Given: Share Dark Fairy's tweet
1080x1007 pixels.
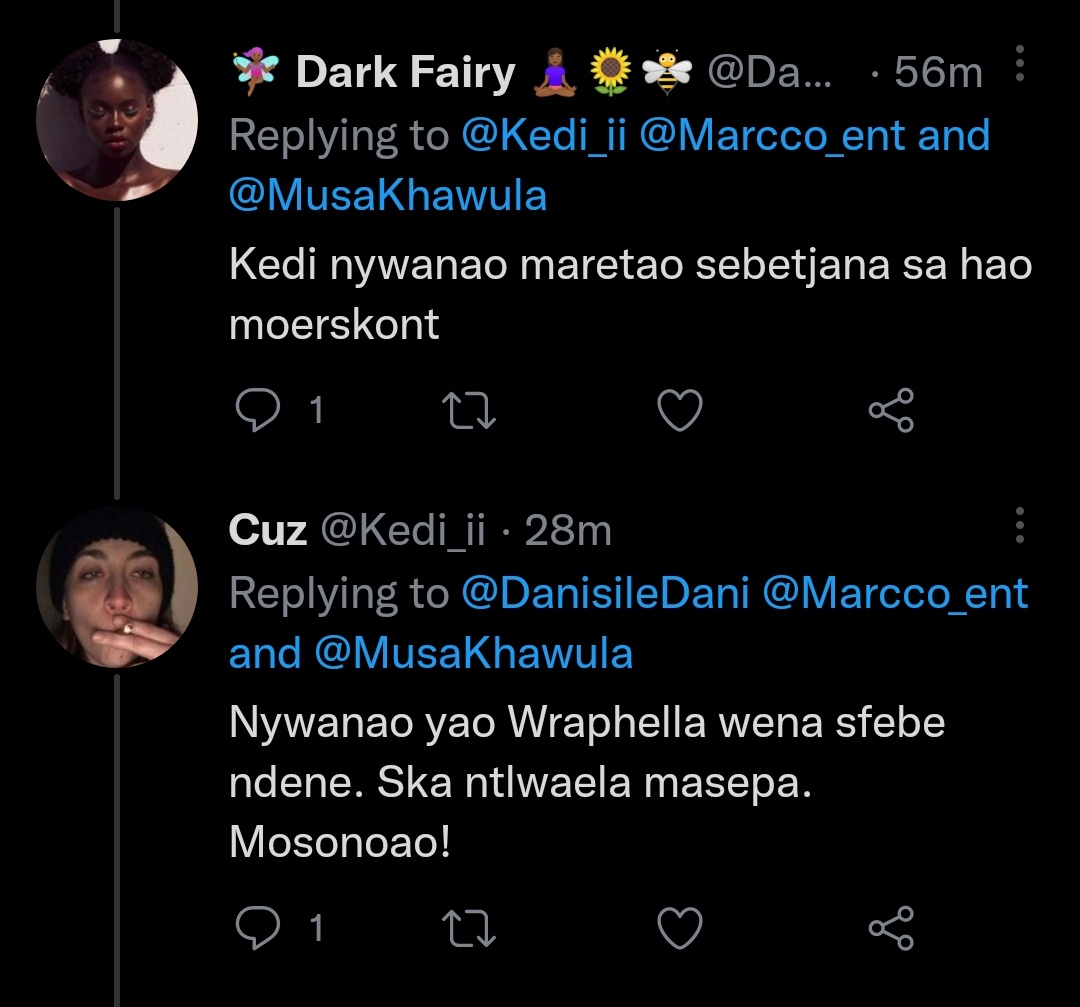Looking at the screenshot, I should click(891, 410).
